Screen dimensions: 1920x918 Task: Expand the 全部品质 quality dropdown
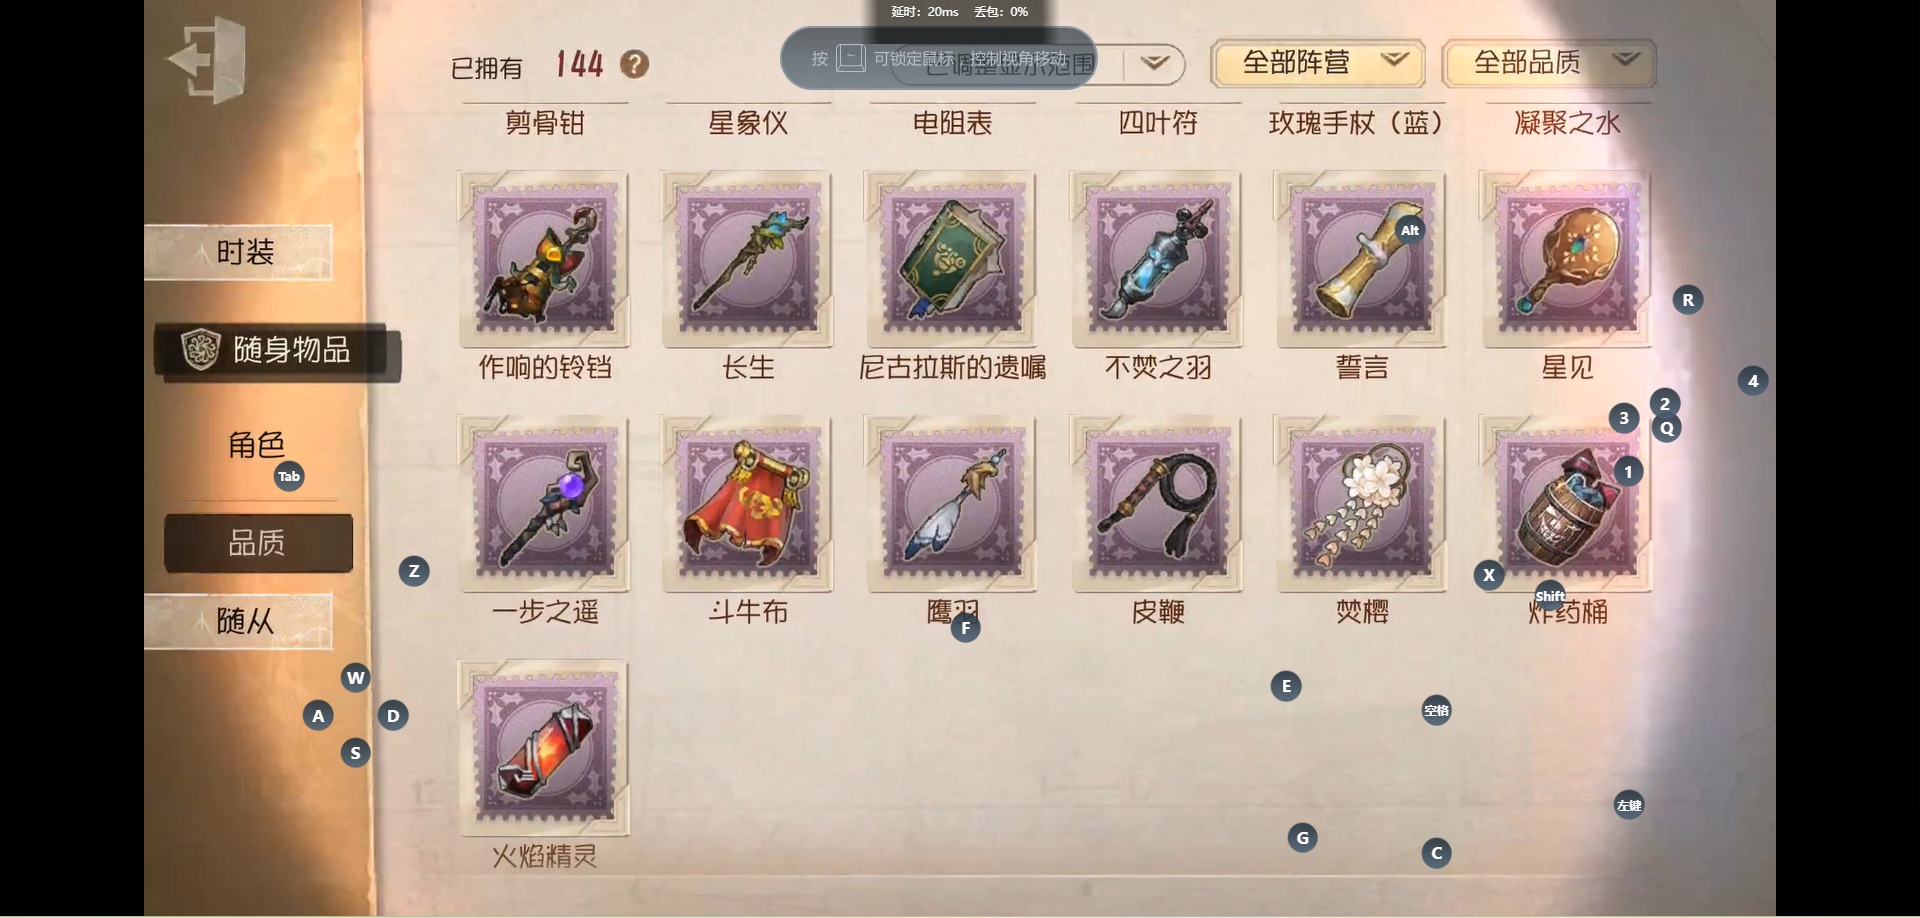tap(1548, 63)
